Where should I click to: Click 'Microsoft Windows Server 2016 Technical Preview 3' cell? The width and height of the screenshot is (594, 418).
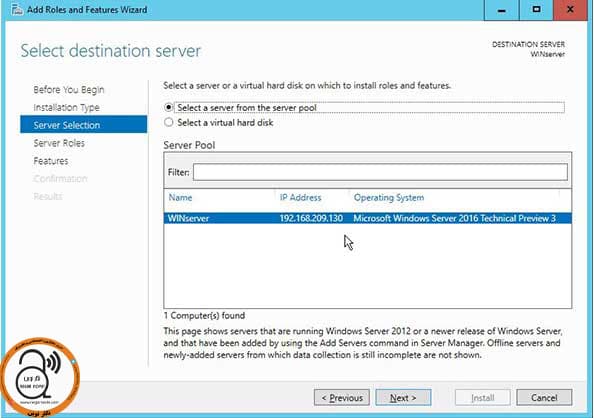(454, 218)
